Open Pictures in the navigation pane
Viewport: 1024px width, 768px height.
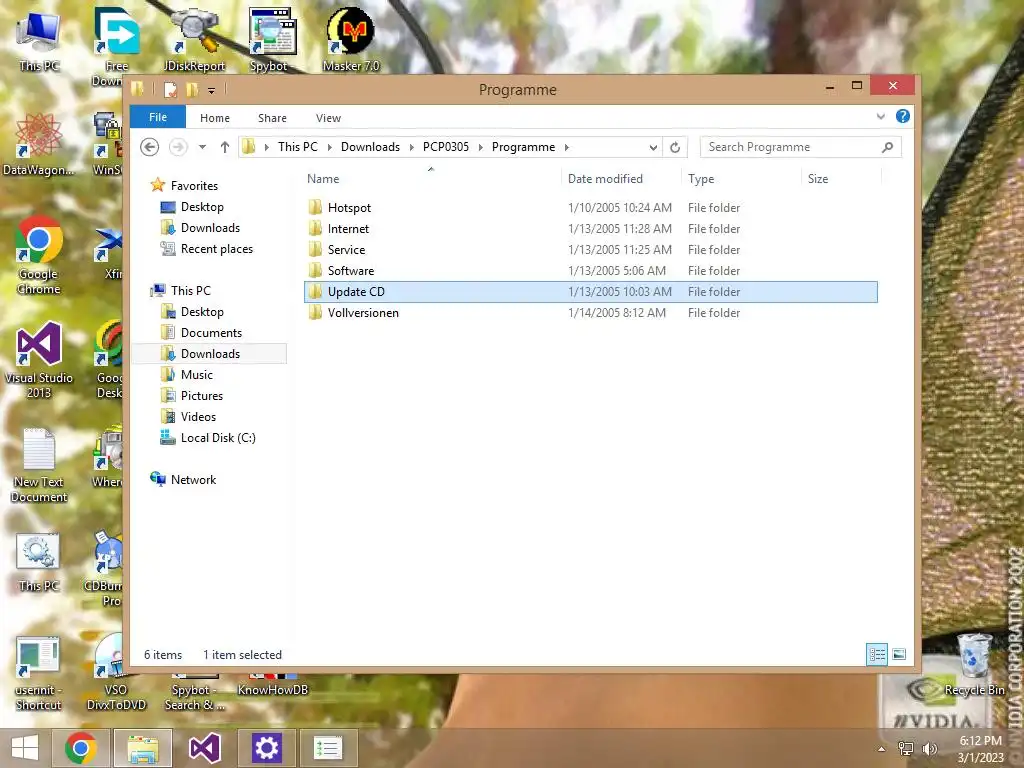202,396
